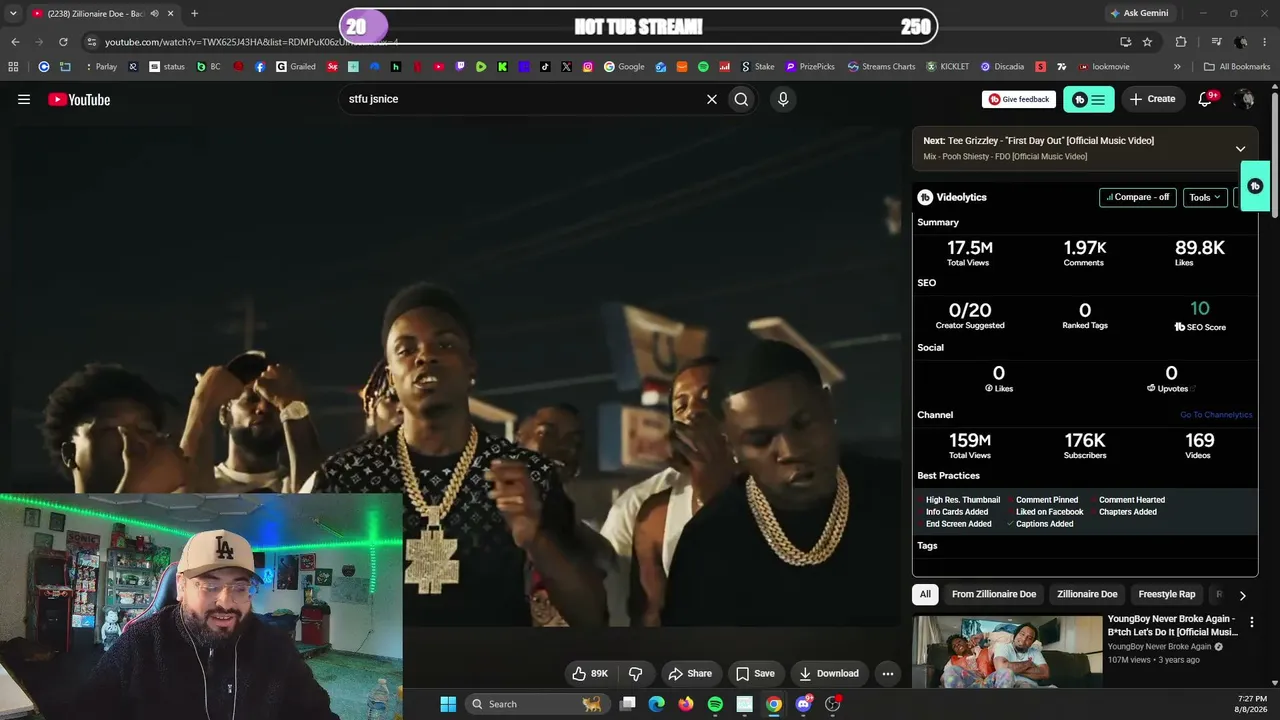Open the All Bookmarks folder
Viewport: 1280px width, 720px height.
(1237, 67)
